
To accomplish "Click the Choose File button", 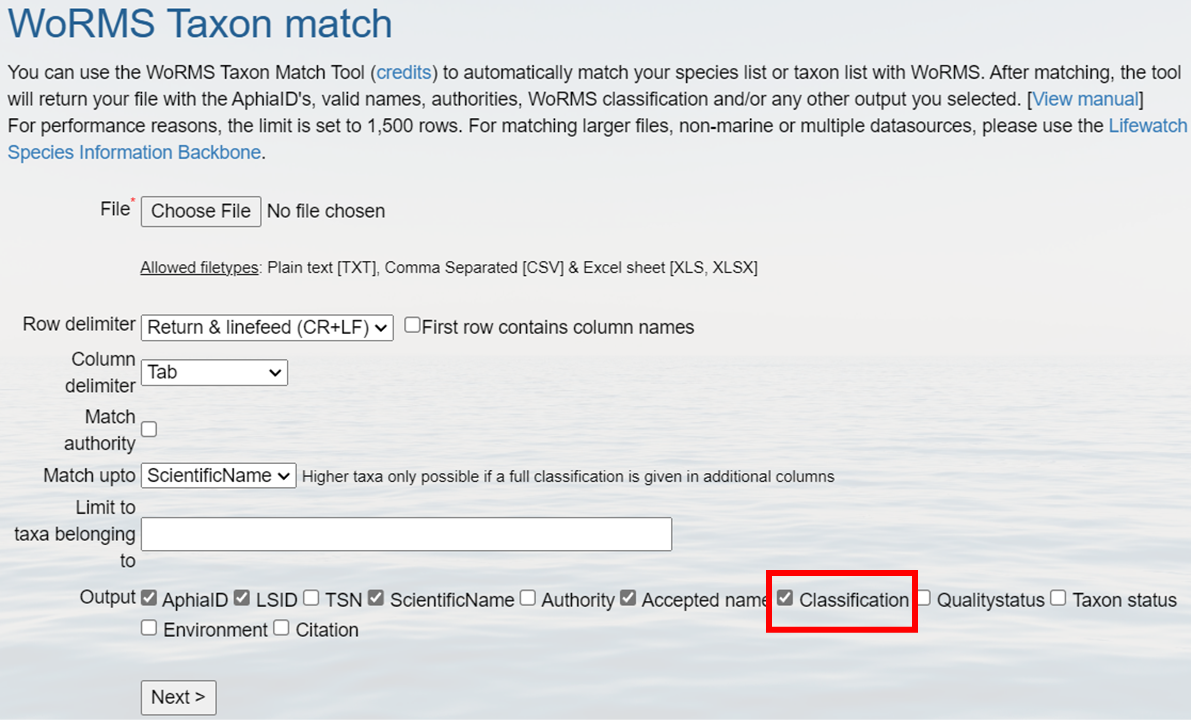I will tap(201, 211).
